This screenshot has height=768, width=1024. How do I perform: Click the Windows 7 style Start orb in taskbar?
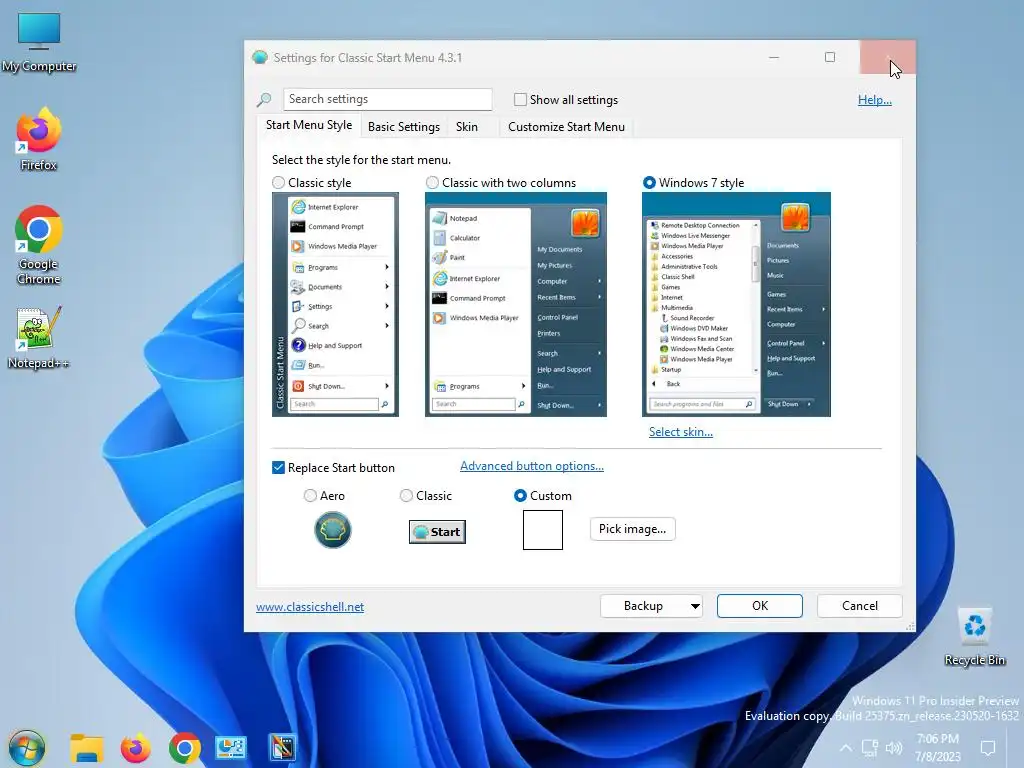27,748
